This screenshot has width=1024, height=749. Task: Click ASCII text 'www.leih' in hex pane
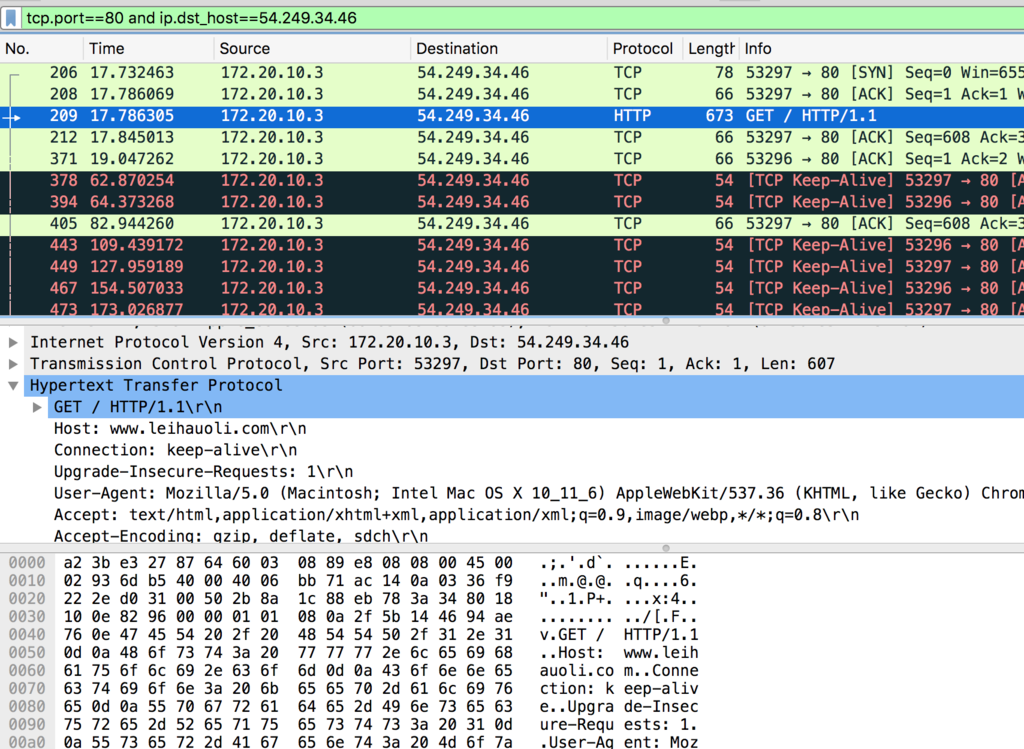click(x=661, y=652)
